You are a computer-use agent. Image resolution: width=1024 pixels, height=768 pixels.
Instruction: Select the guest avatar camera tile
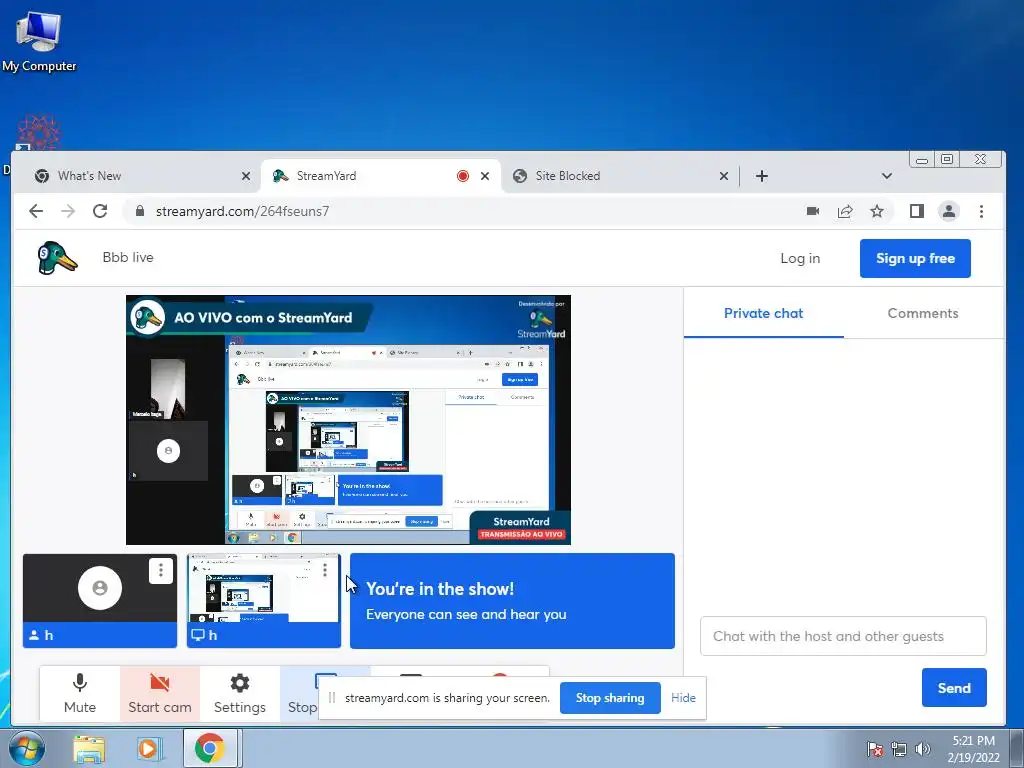click(99, 600)
